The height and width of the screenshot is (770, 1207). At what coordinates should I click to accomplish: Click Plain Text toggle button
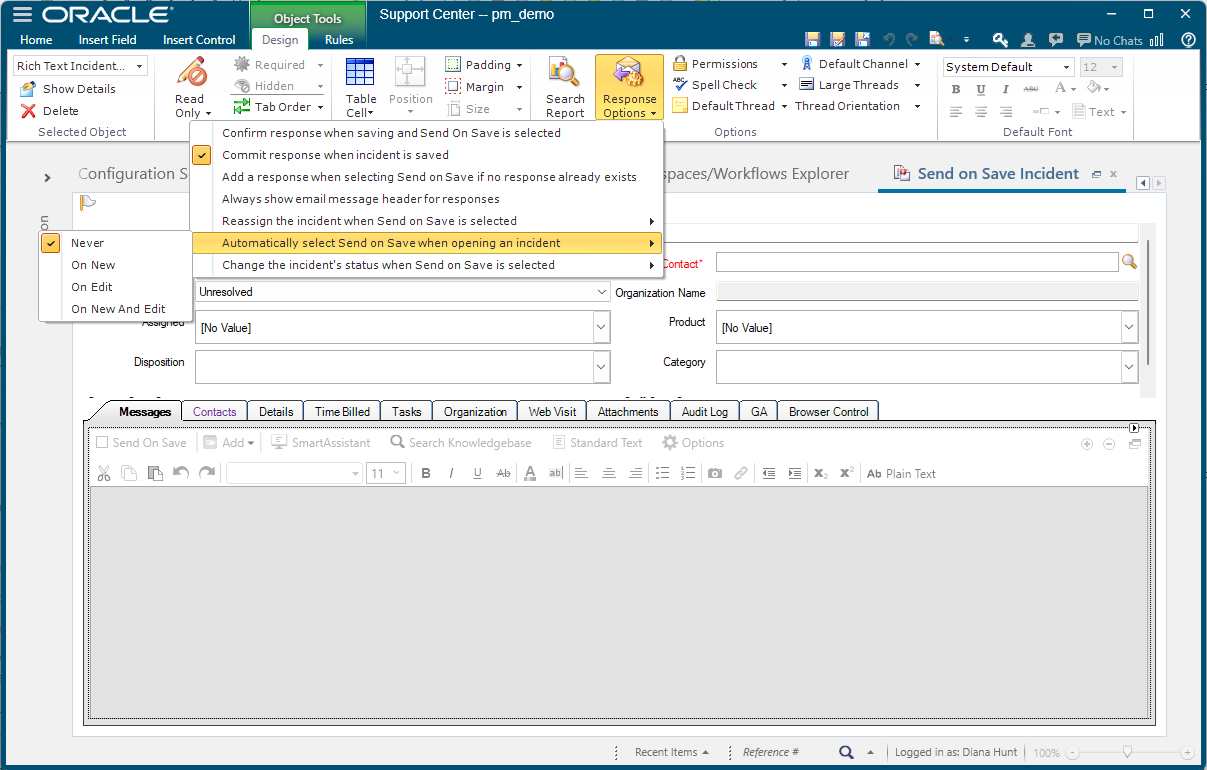(901, 474)
